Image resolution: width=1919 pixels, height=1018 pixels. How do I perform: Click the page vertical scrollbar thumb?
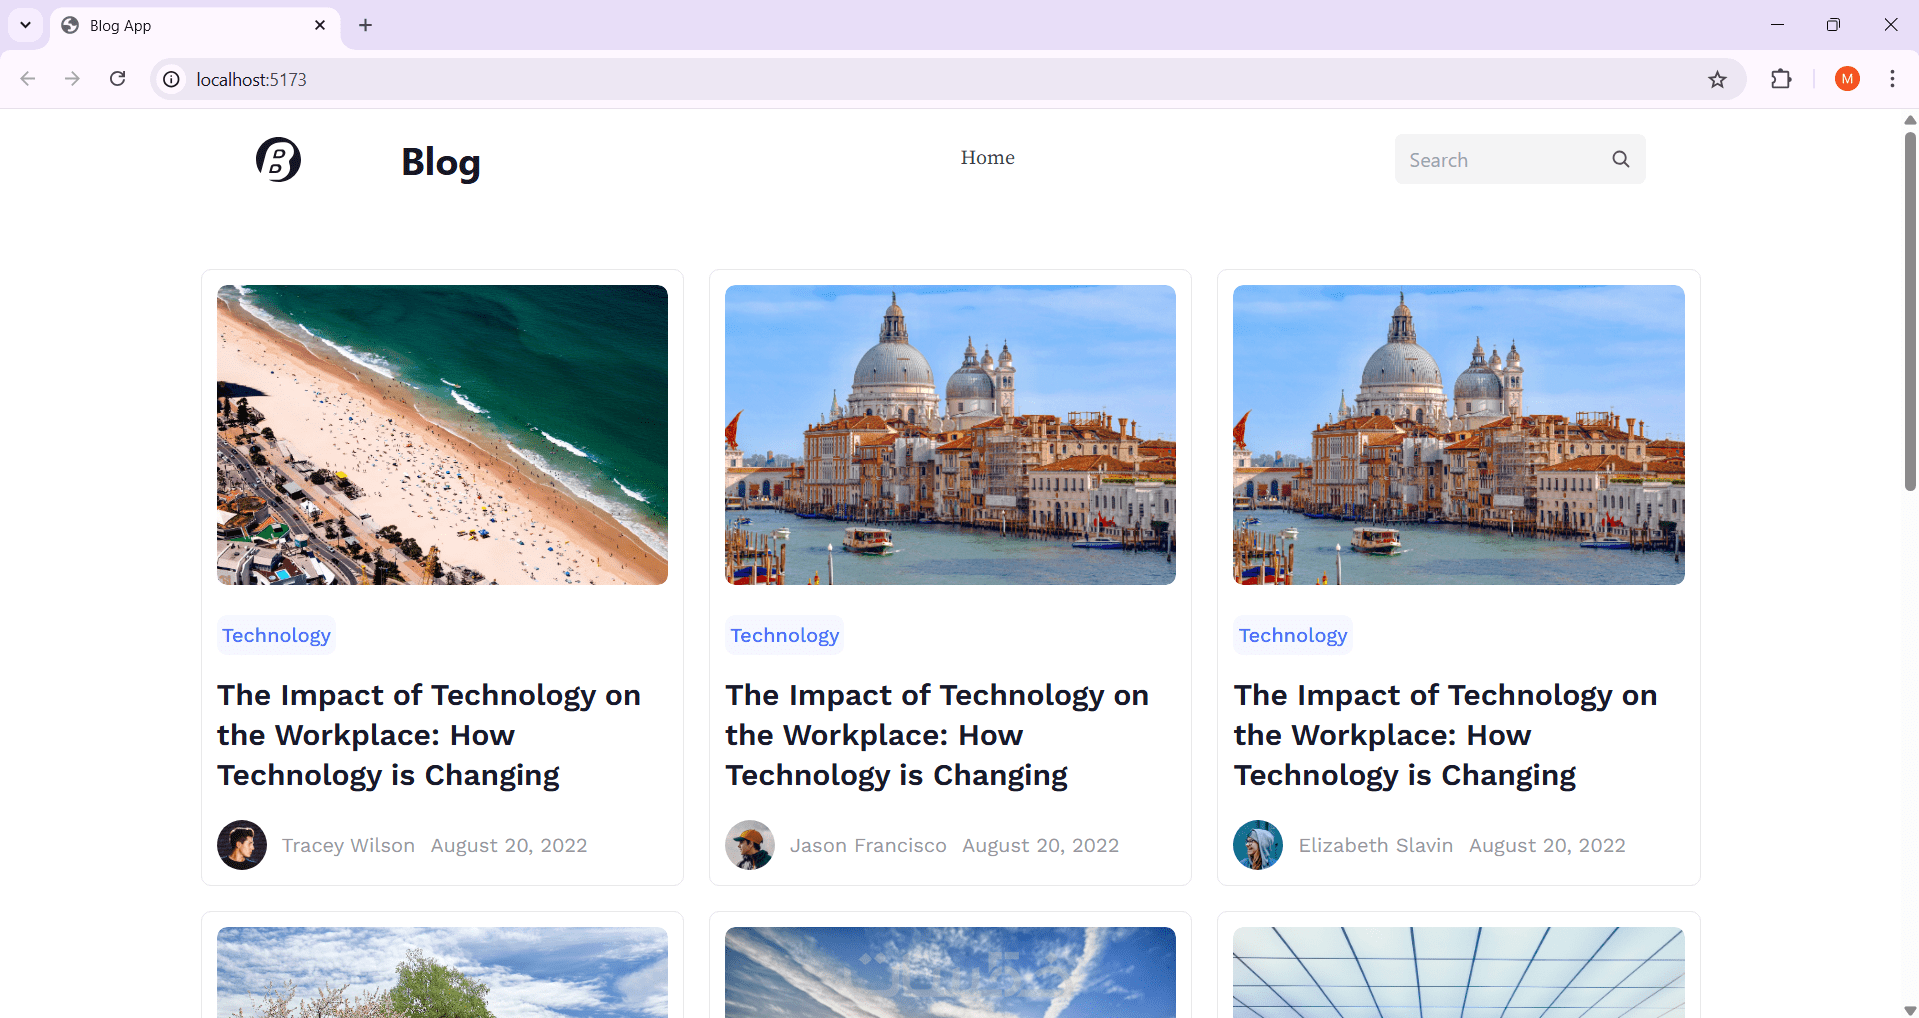pyautogui.click(x=1910, y=310)
